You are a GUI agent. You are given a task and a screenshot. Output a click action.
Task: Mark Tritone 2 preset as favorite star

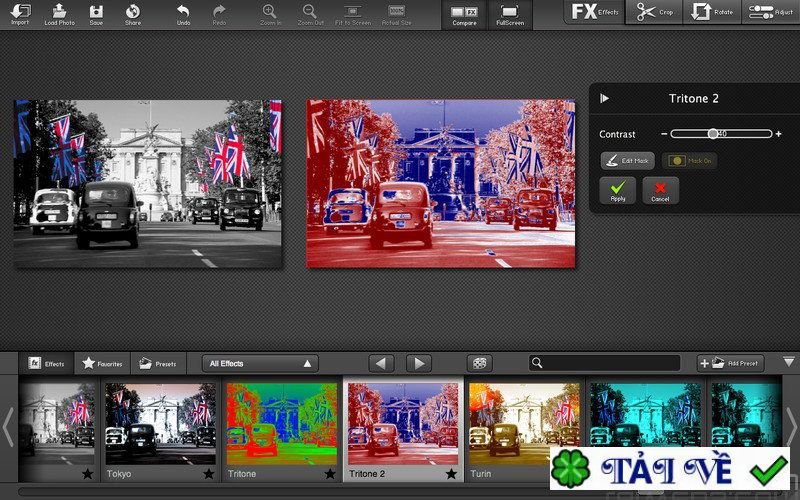(452, 473)
